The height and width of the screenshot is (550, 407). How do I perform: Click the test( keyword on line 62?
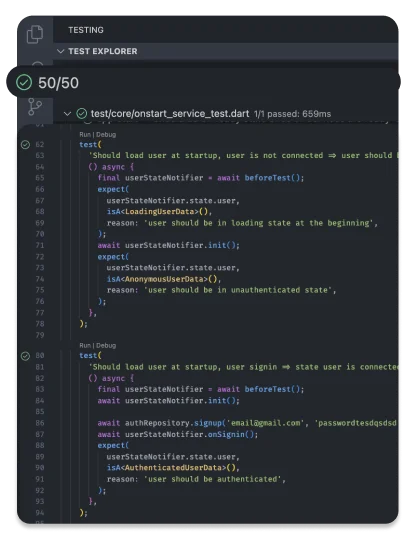pos(90,145)
